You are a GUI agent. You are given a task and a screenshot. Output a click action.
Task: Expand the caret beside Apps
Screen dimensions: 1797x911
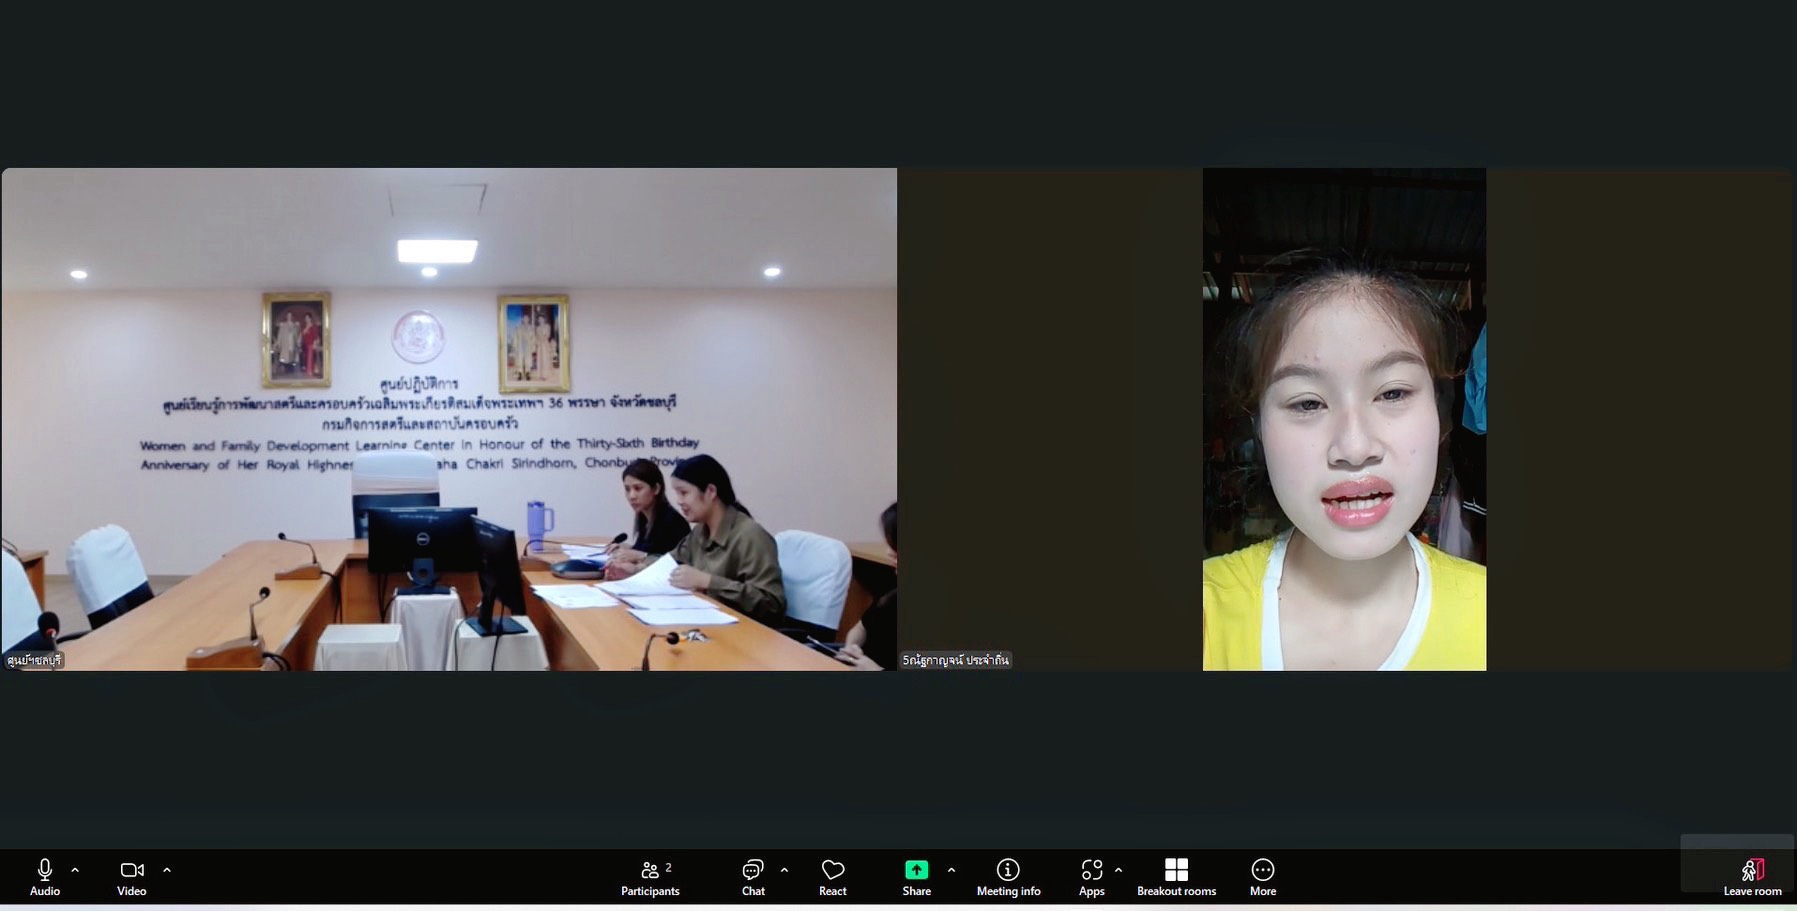point(1118,870)
